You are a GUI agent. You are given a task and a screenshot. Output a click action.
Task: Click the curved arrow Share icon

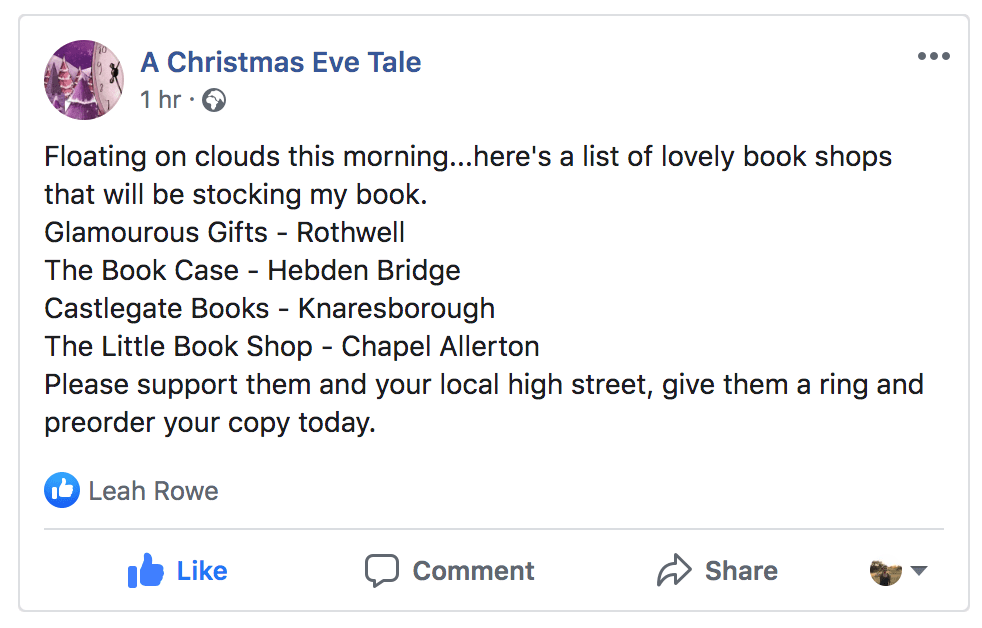675,571
